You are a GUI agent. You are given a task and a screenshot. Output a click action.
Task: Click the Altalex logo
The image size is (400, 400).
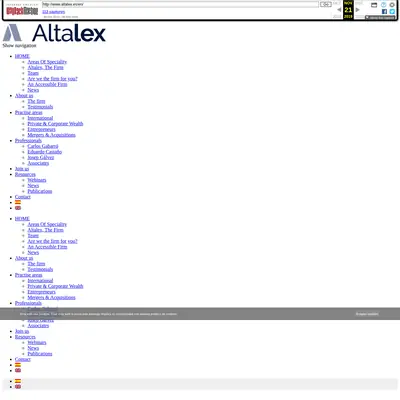tap(54, 33)
